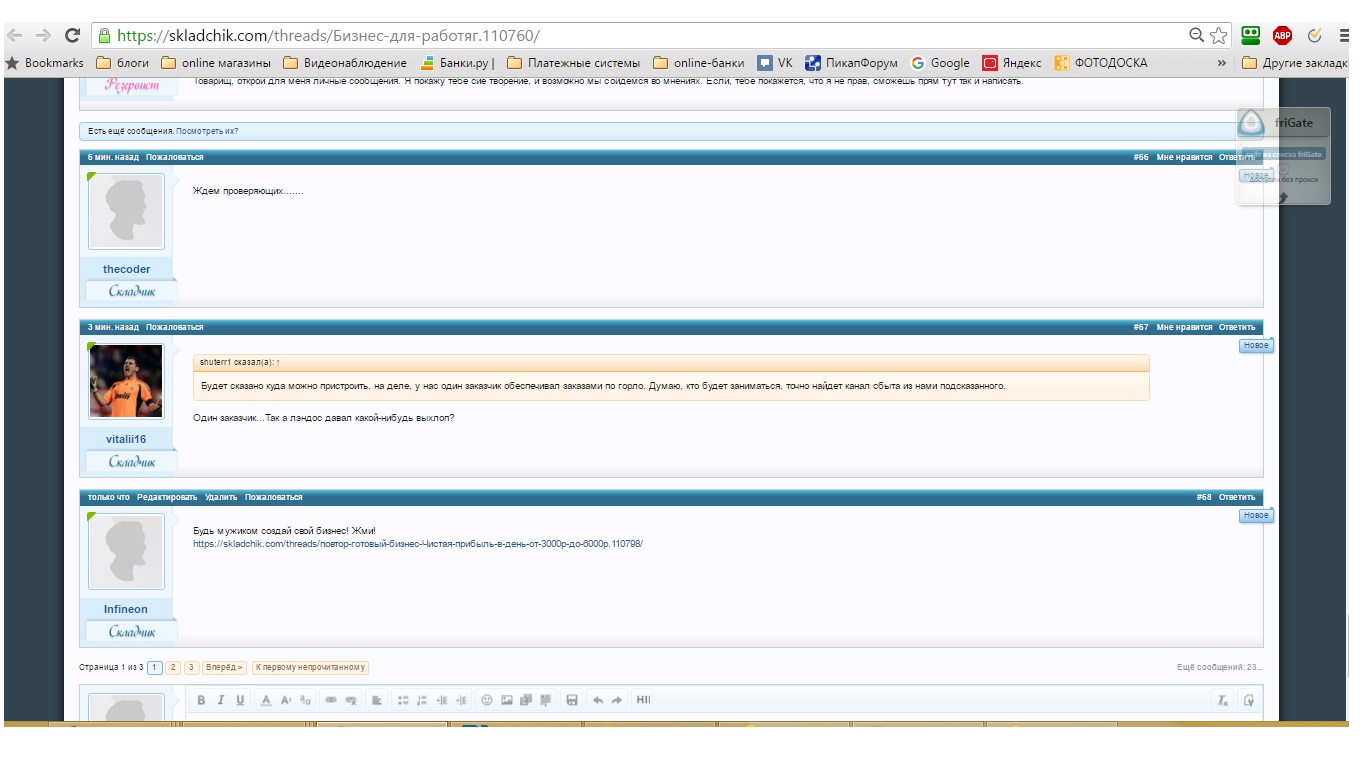Toggle bold formatting in the reply editor
The height and width of the screenshot is (768, 1366).
pyautogui.click(x=201, y=700)
